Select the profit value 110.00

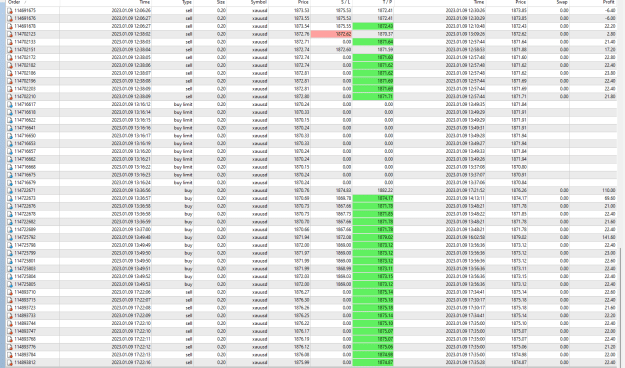(x=609, y=191)
